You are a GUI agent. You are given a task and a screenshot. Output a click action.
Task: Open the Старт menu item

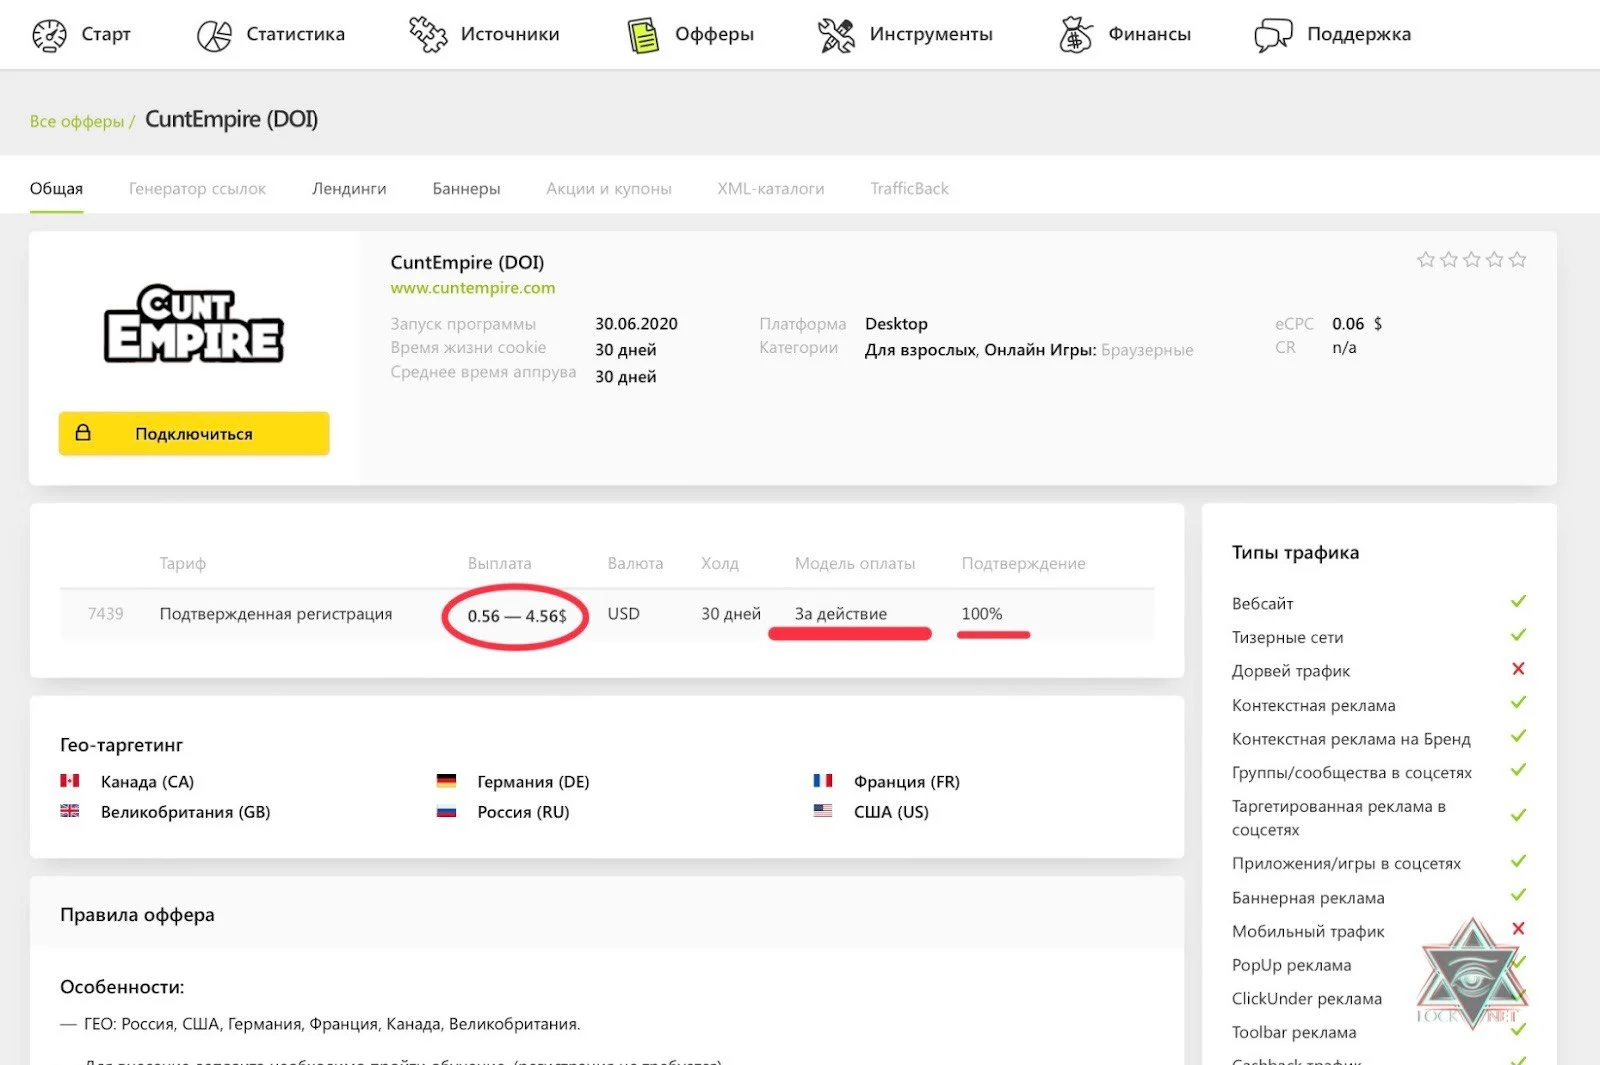(x=81, y=35)
